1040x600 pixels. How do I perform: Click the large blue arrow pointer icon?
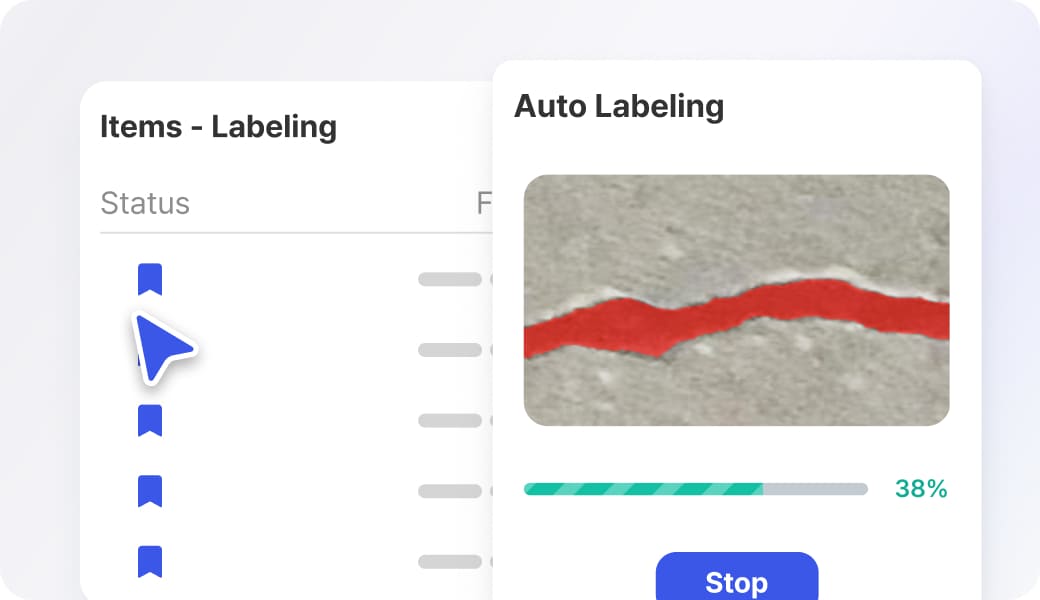(x=162, y=347)
